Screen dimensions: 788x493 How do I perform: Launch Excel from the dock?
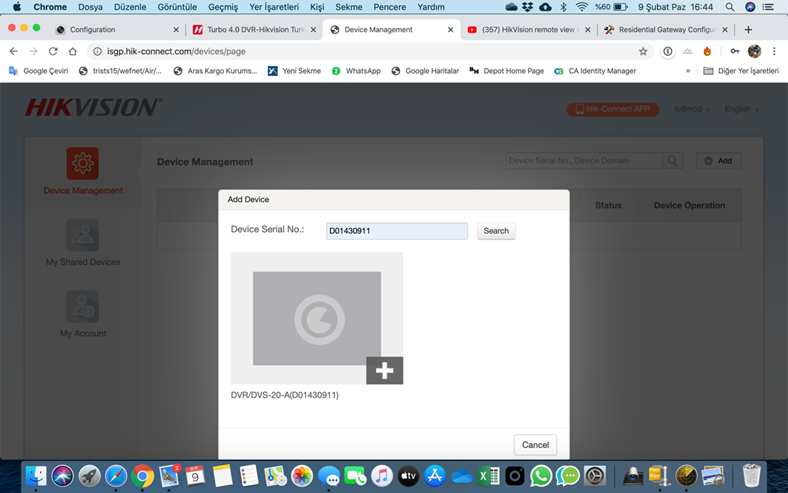[x=488, y=476]
